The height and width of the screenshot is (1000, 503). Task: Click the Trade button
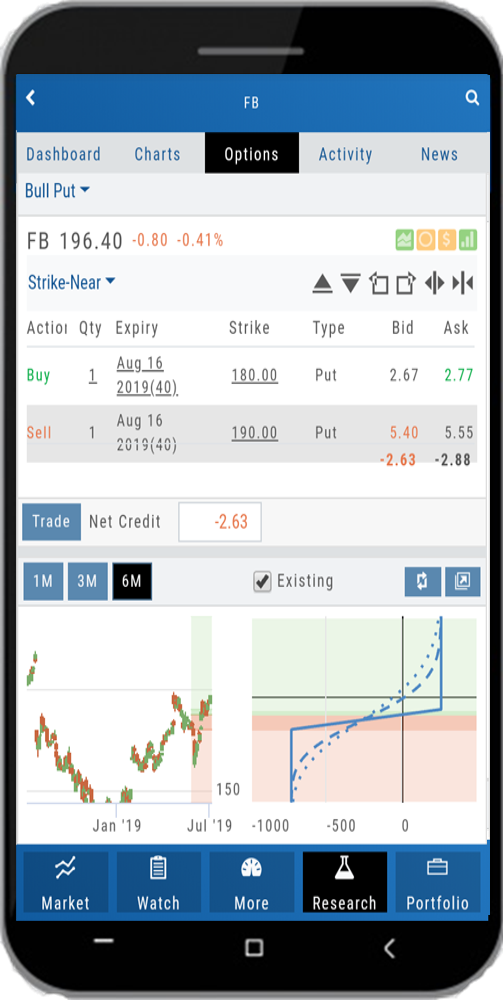tap(52, 522)
